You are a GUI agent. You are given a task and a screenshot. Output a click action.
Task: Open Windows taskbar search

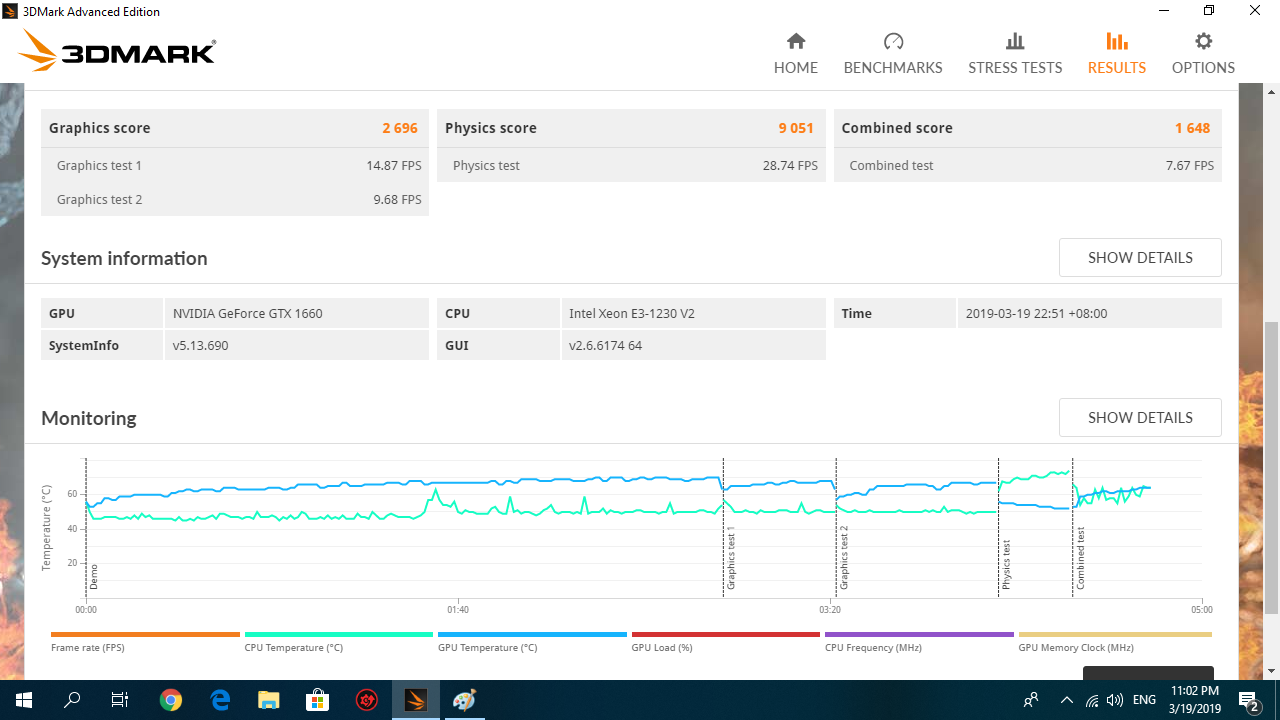pyautogui.click(x=72, y=700)
